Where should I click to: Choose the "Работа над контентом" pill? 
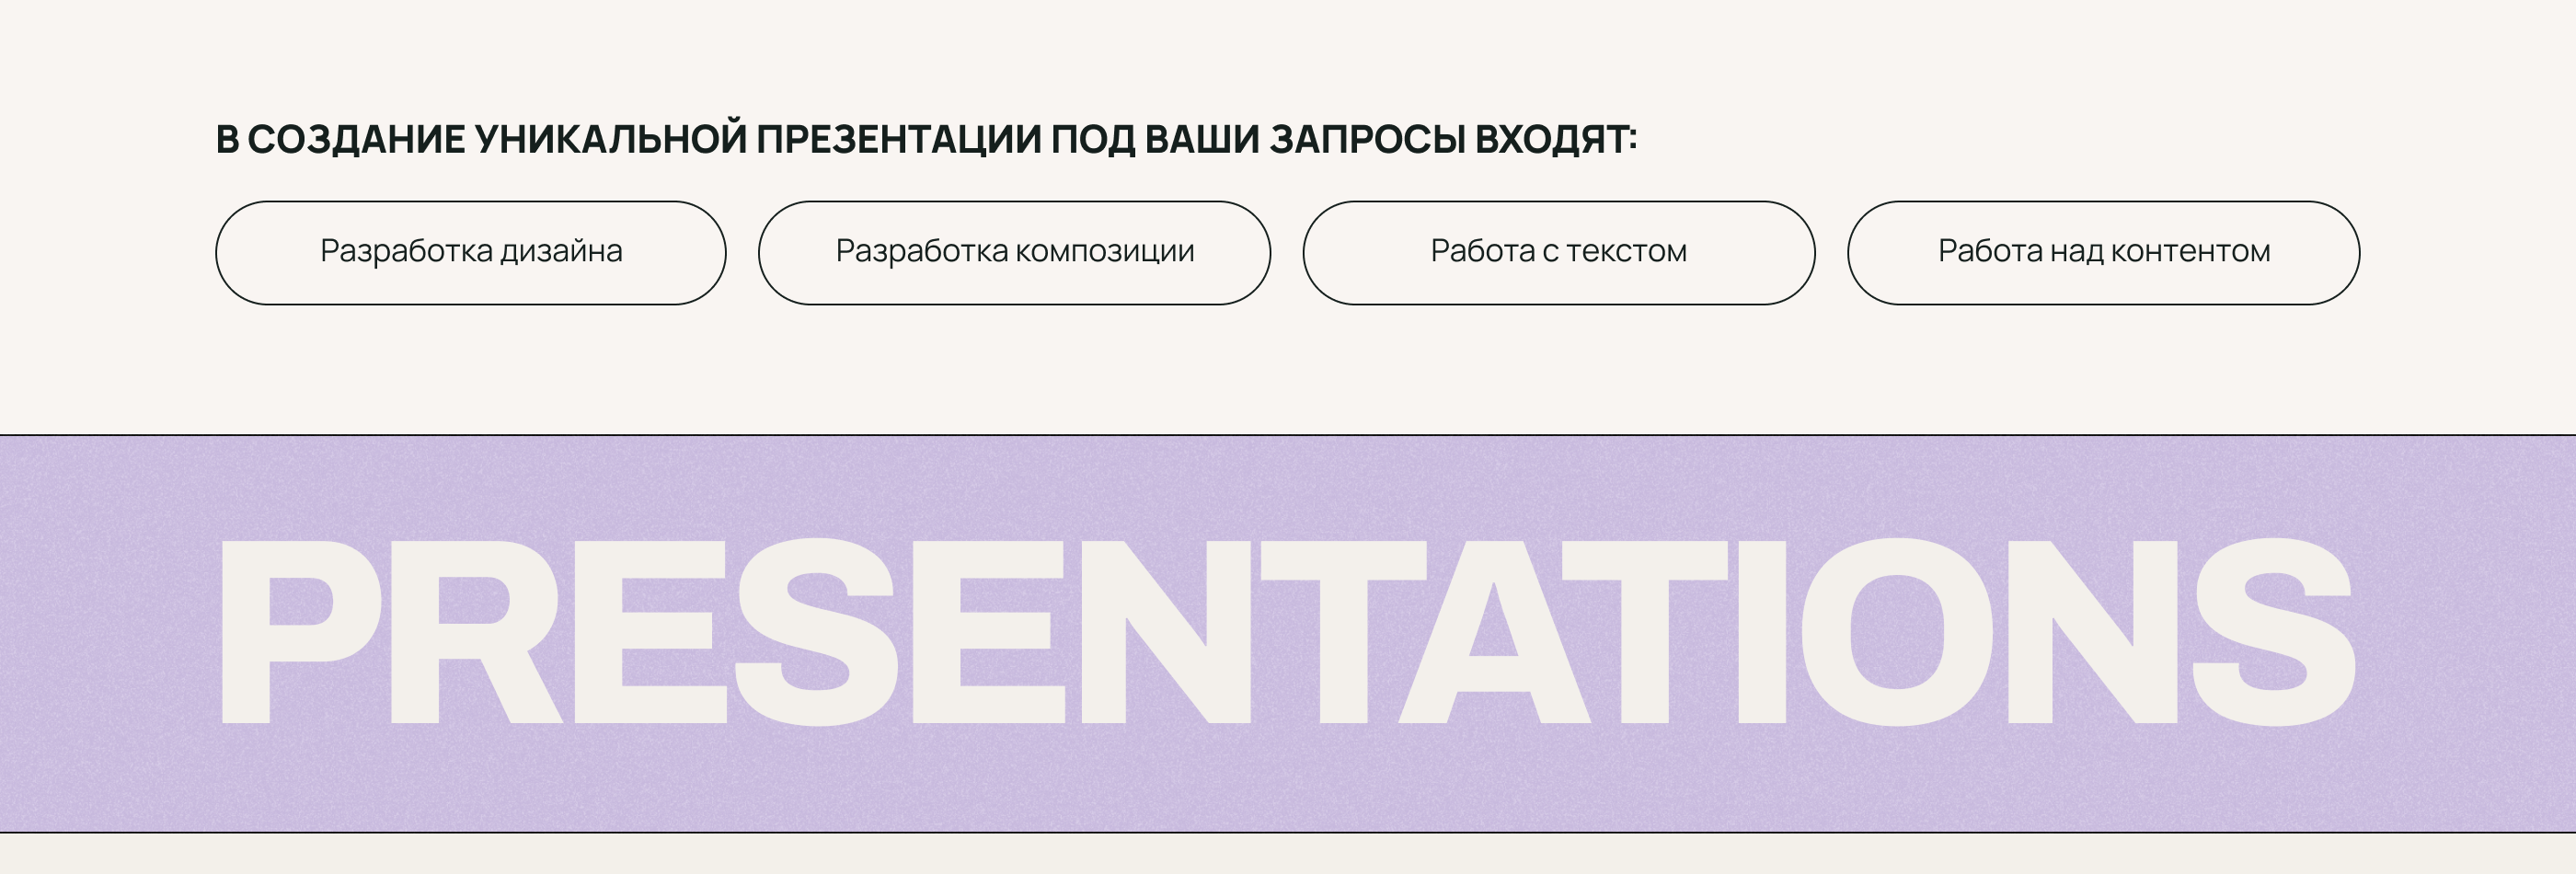coord(2103,252)
